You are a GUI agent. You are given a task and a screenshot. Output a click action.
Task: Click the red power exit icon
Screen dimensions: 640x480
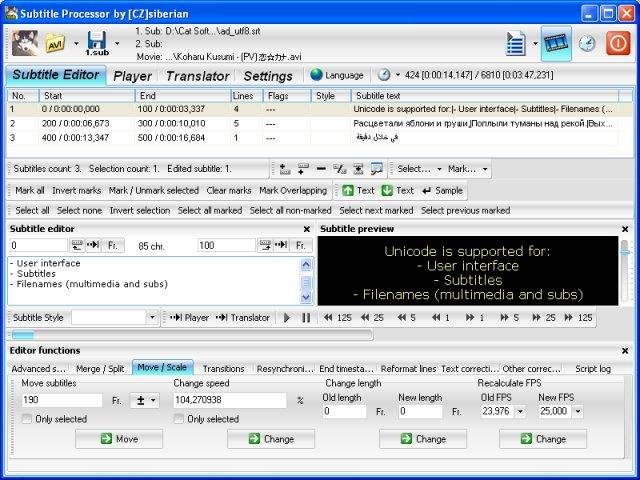click(x=618, y=43)
